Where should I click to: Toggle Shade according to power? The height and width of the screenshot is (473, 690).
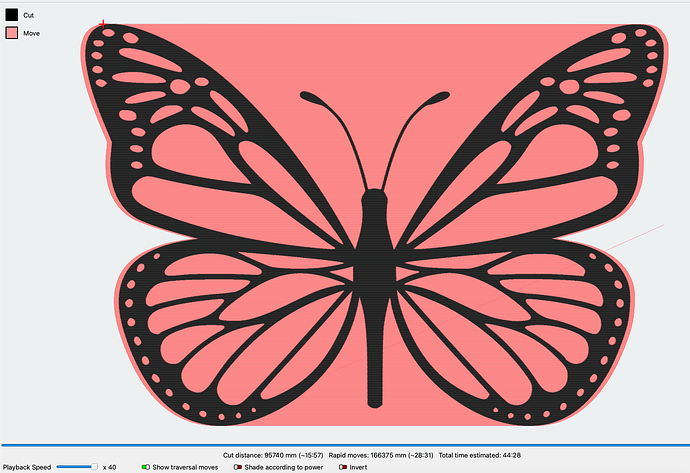point(238,466)
